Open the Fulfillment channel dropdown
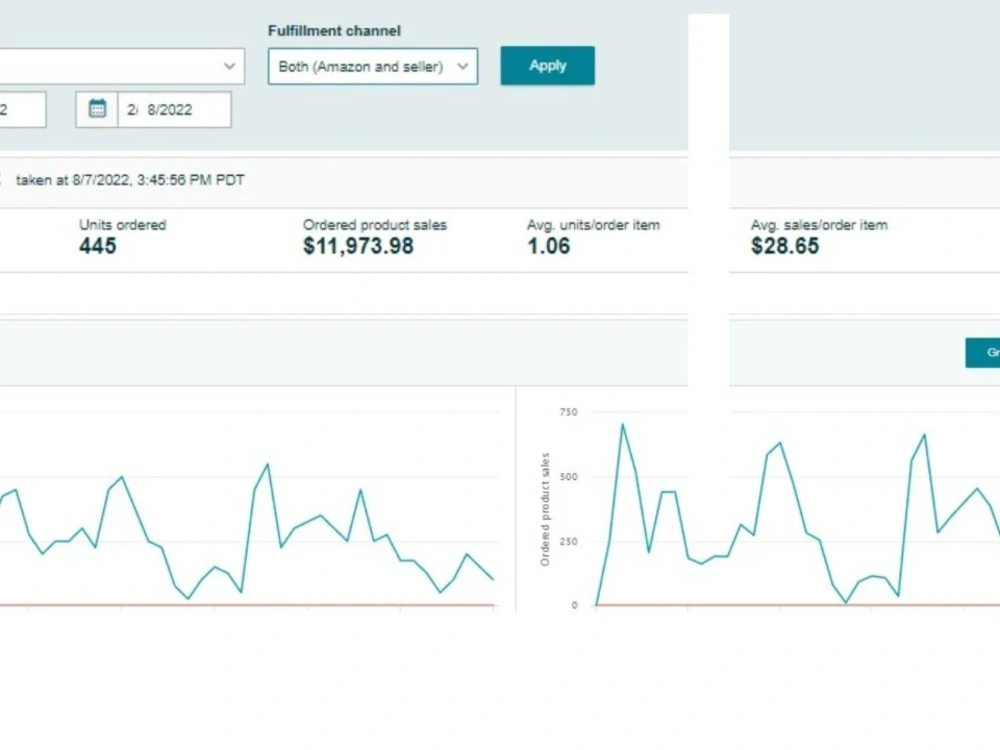 (x=372, y=66)
